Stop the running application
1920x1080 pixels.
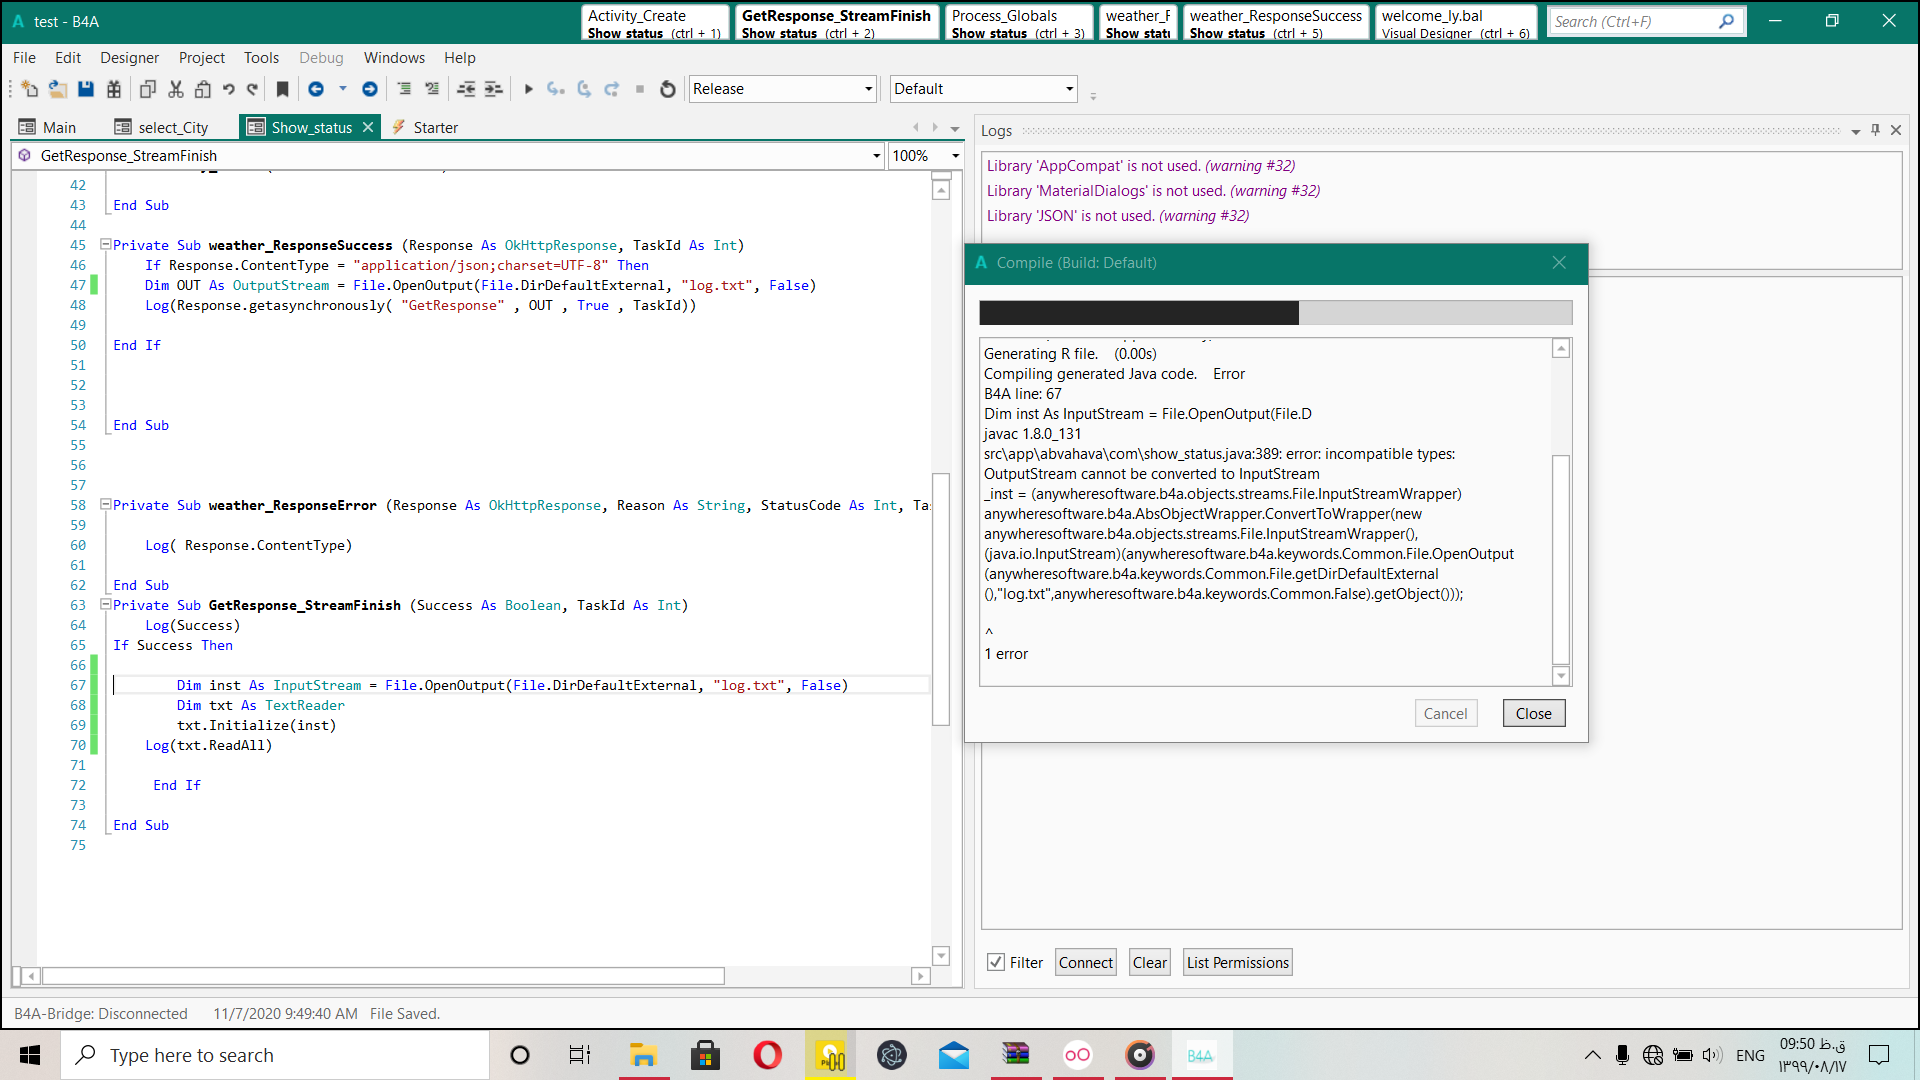640,88
